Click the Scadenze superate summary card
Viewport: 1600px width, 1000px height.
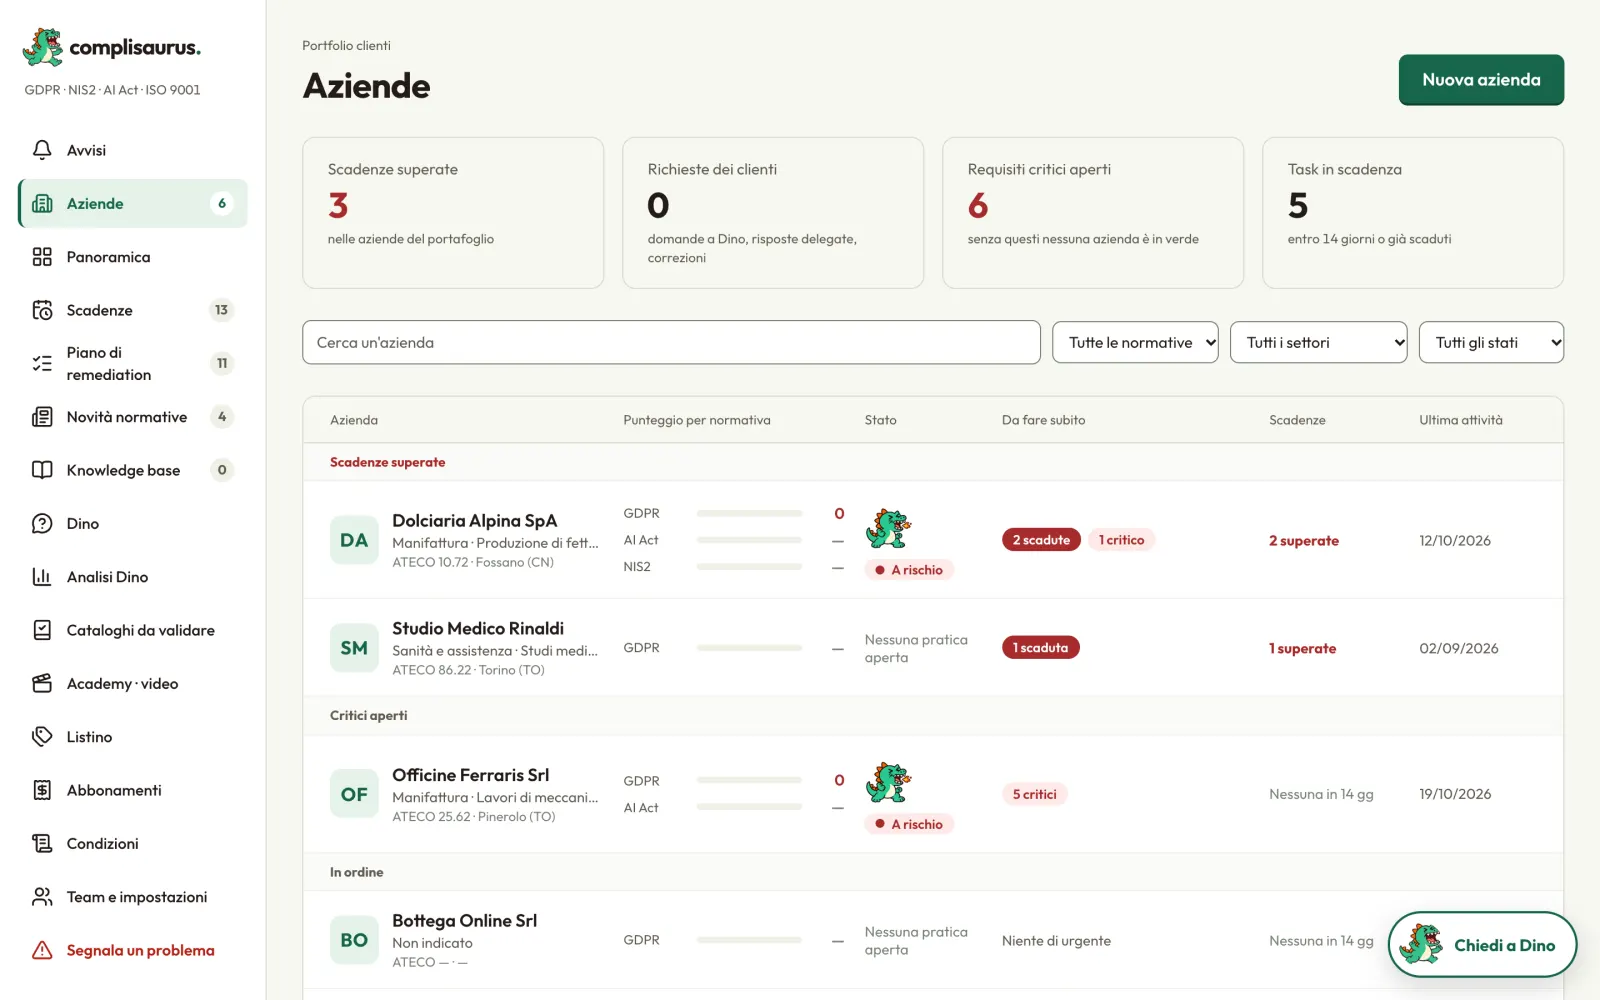453,213
